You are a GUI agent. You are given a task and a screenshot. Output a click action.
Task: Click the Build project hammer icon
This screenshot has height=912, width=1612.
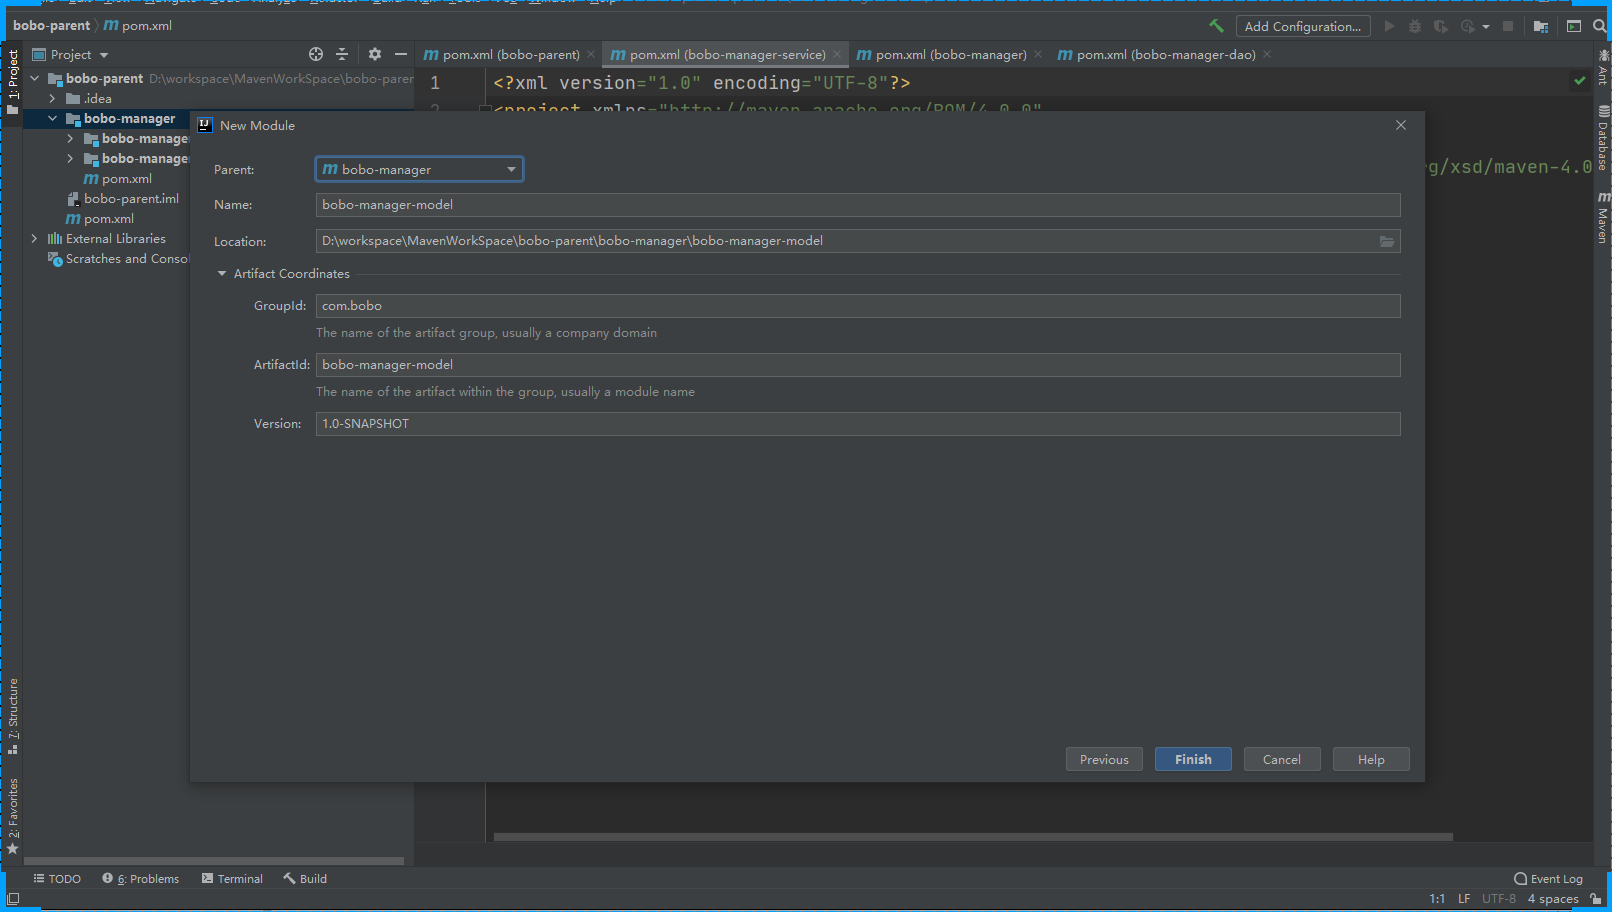point(1216,26)
